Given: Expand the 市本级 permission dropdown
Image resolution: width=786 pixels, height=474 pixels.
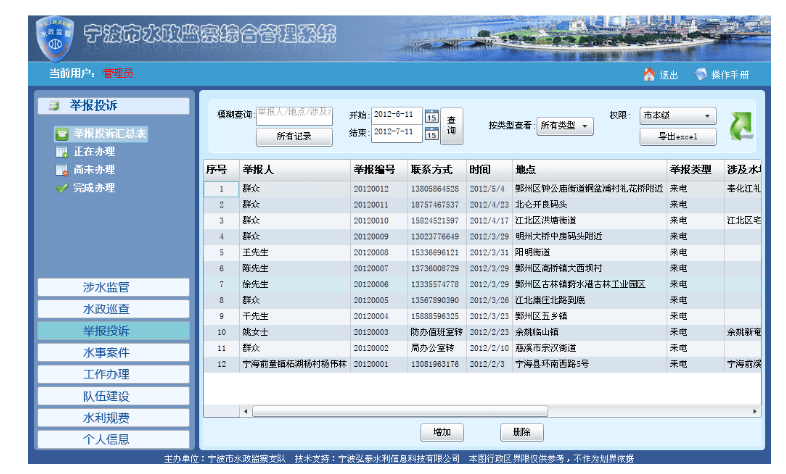Looking at the screenshot, I should [678, 116].
